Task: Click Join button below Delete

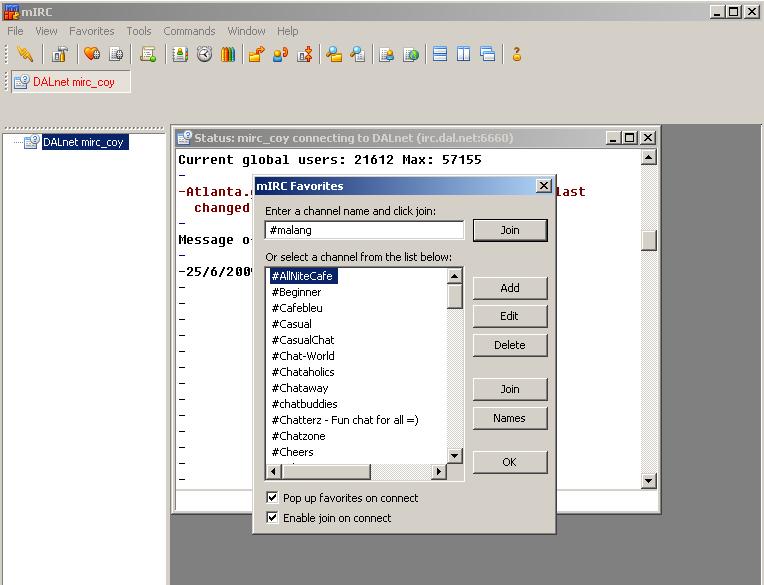Action: point(510,389)
